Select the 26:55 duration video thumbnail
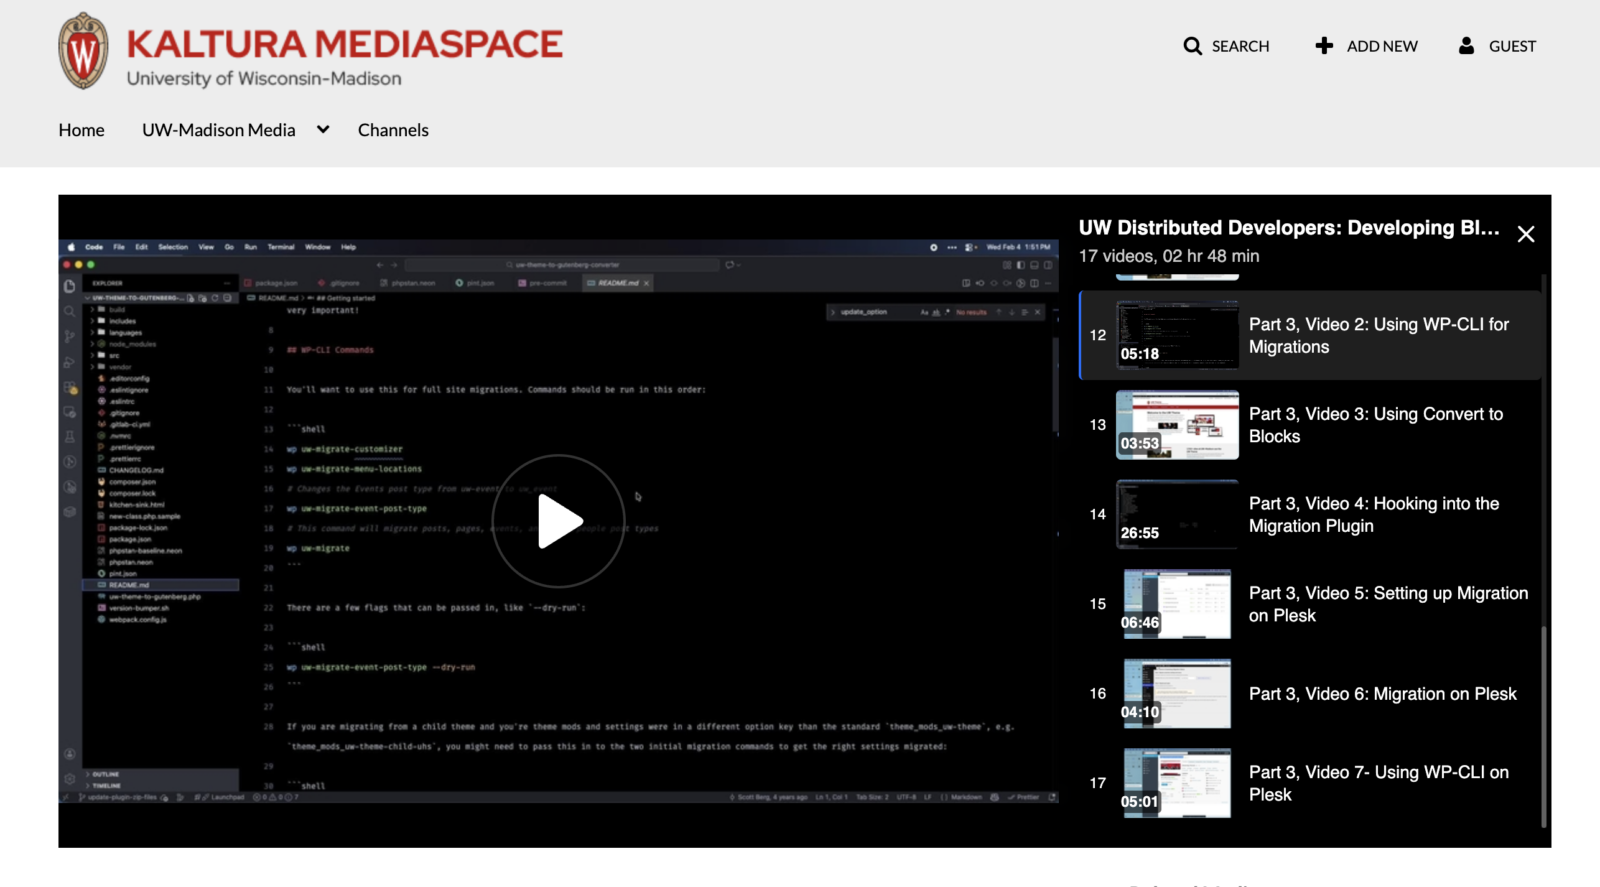The width and height of the screenshot is (1600, 887). (x=1177, y=514)
